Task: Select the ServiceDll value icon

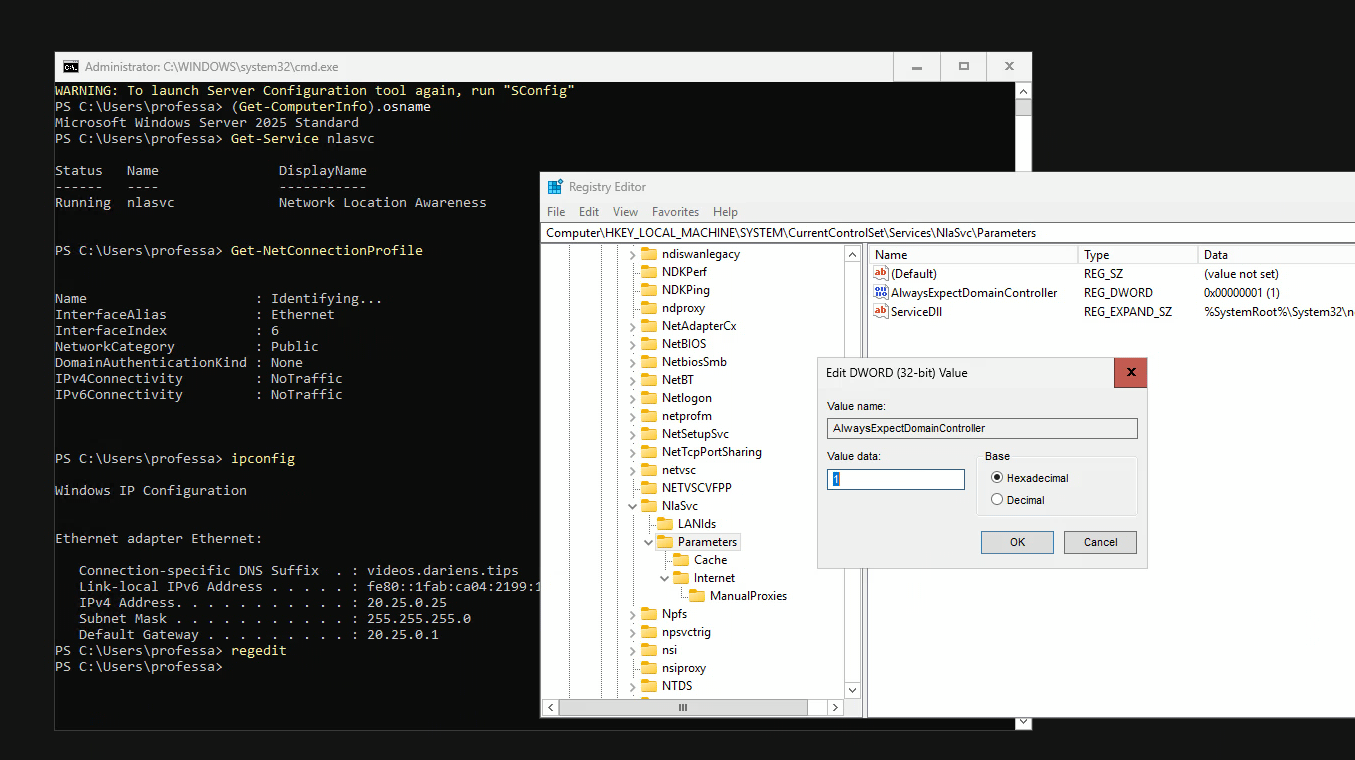Action: (881, 312)
